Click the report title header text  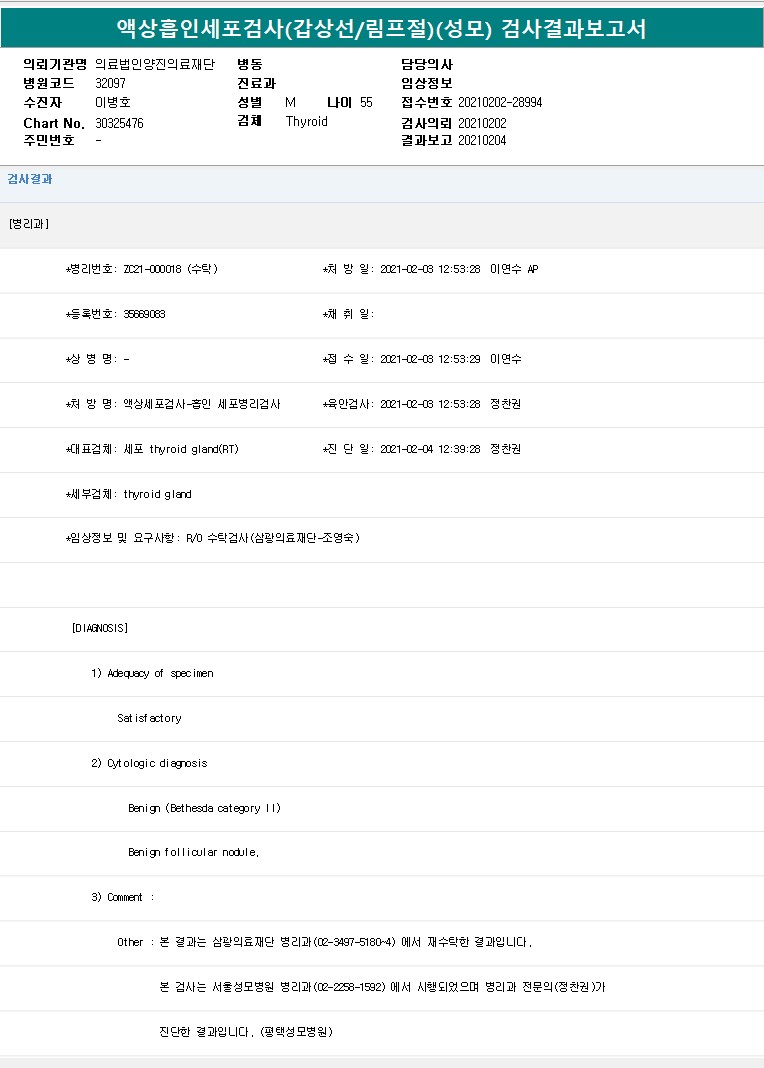(x=381, y=28)
